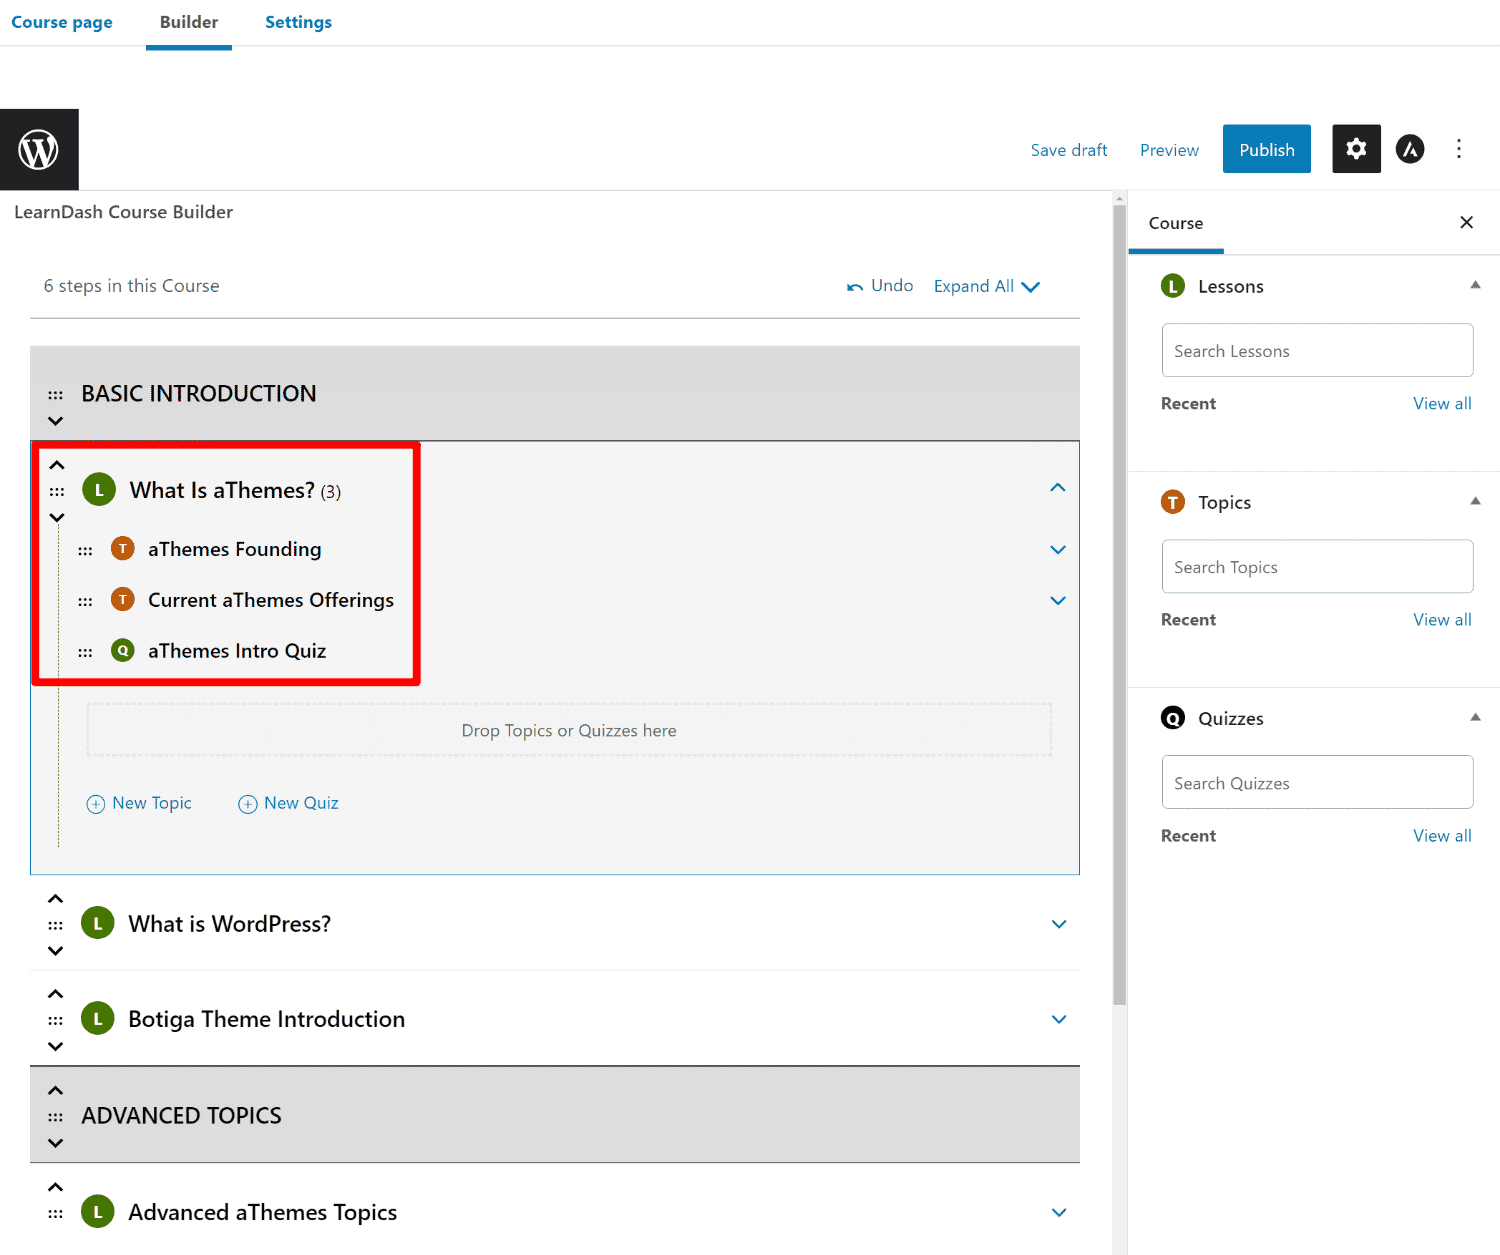This screenshot has width=1500, height=1255.
Task: Move ADVANCED TOPICS section down
Action: coord(56,1143)
